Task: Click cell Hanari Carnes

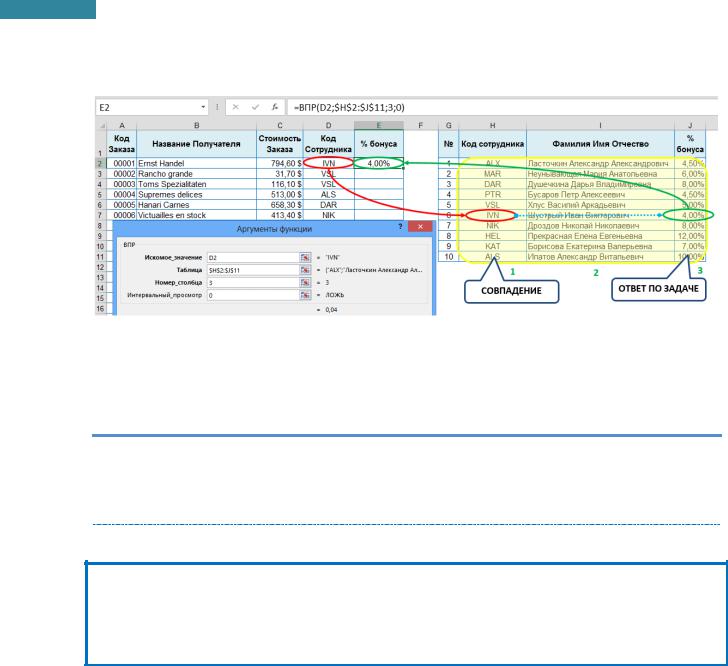Action: click(x=196, y=205)
